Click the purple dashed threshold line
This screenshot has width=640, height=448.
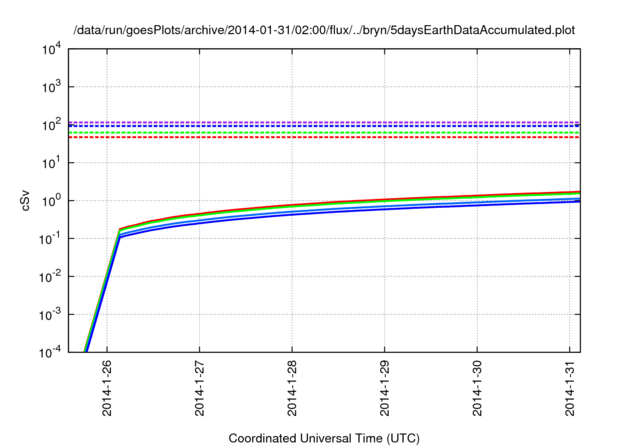point(324,122)
